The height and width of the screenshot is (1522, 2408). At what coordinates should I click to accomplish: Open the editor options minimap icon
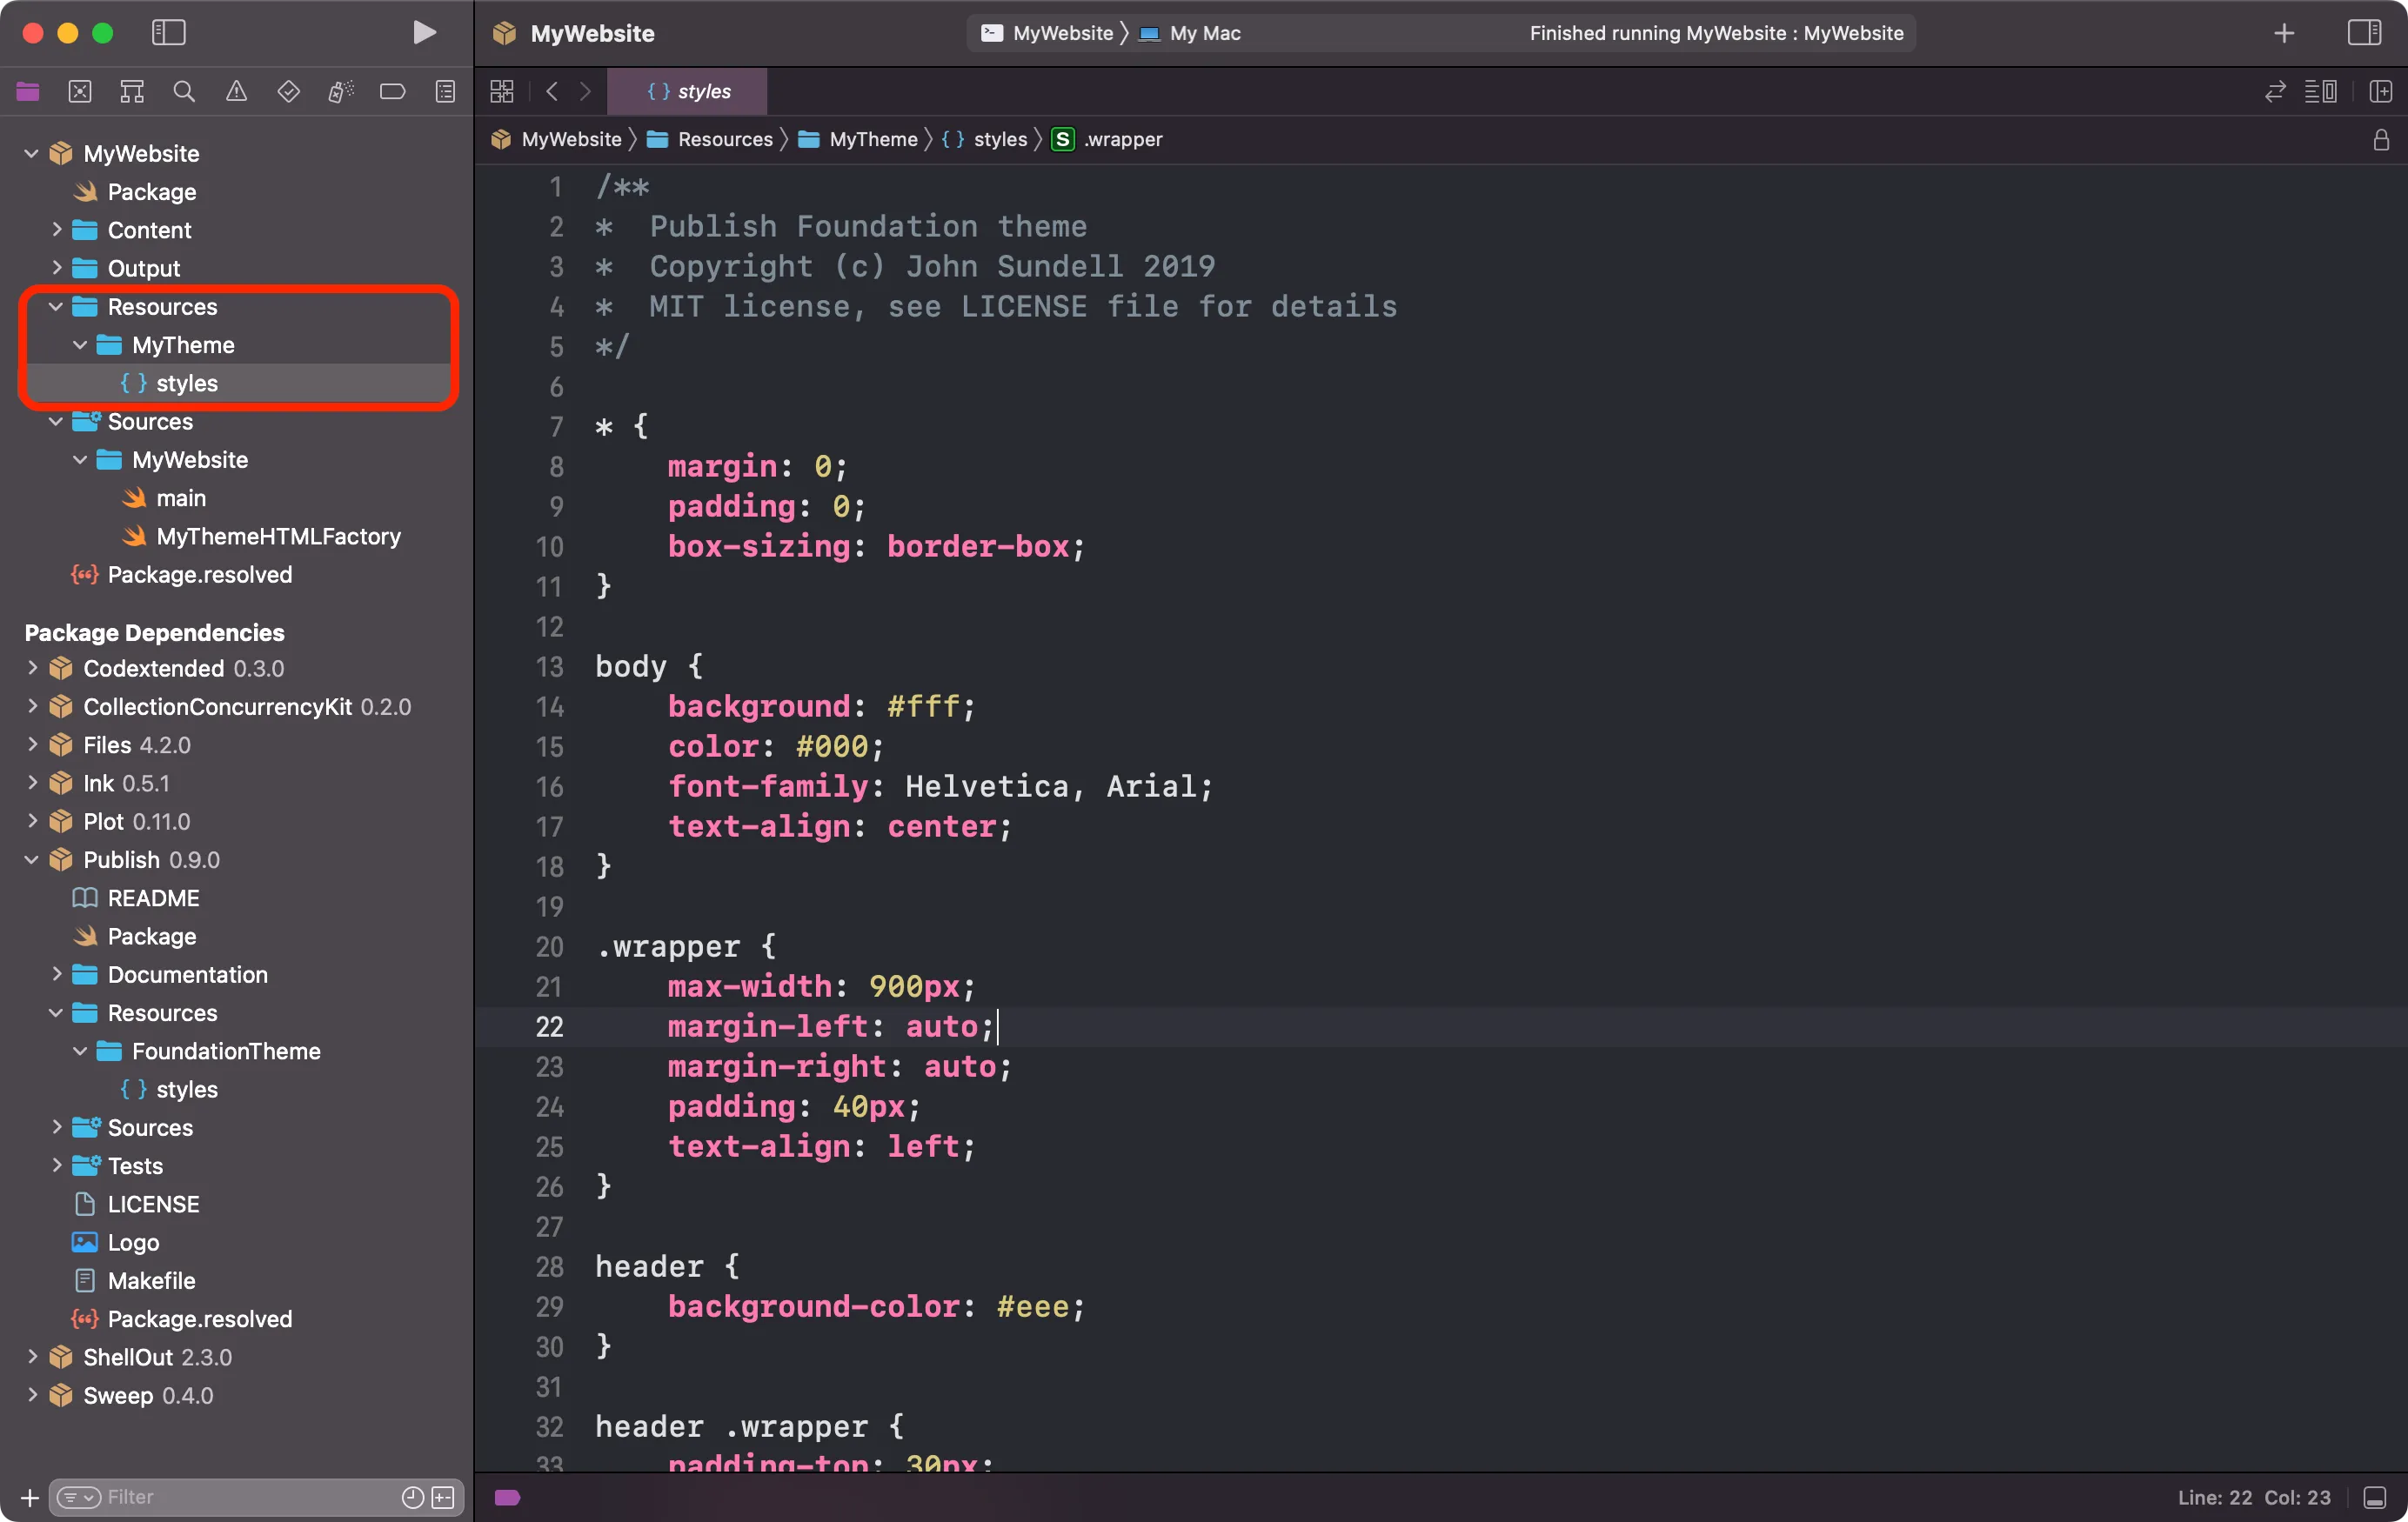[2324, 91]
